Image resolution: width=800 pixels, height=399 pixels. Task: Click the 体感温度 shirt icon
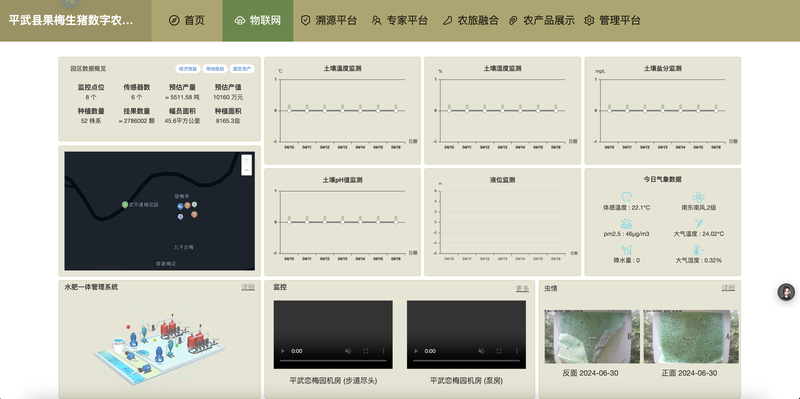click(x=627, y=197)
